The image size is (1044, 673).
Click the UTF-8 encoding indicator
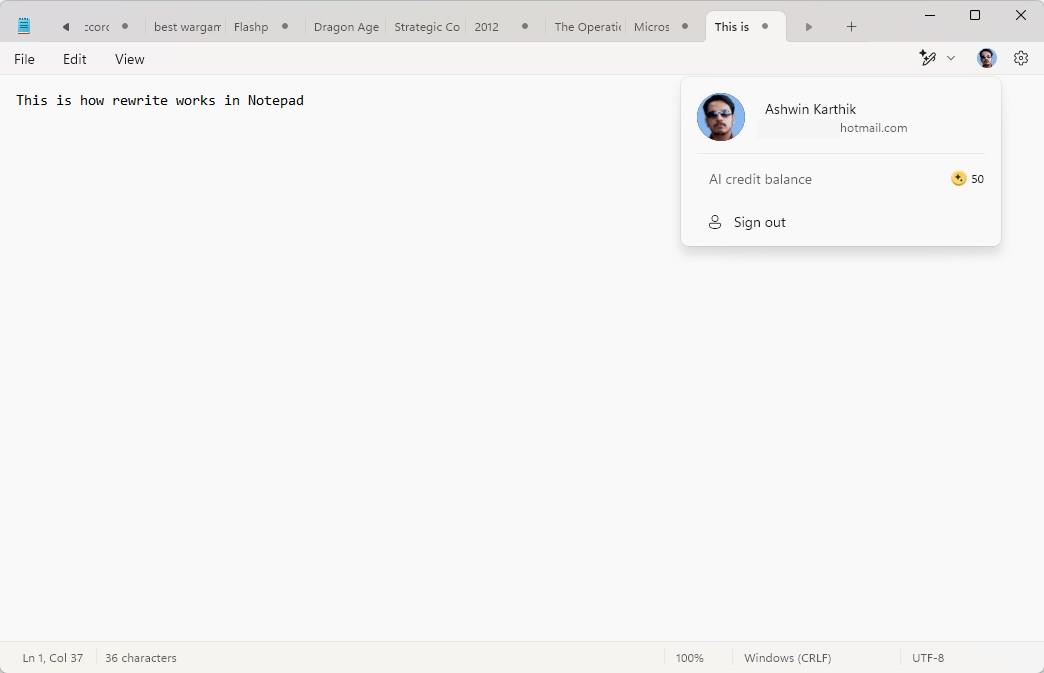928,658
